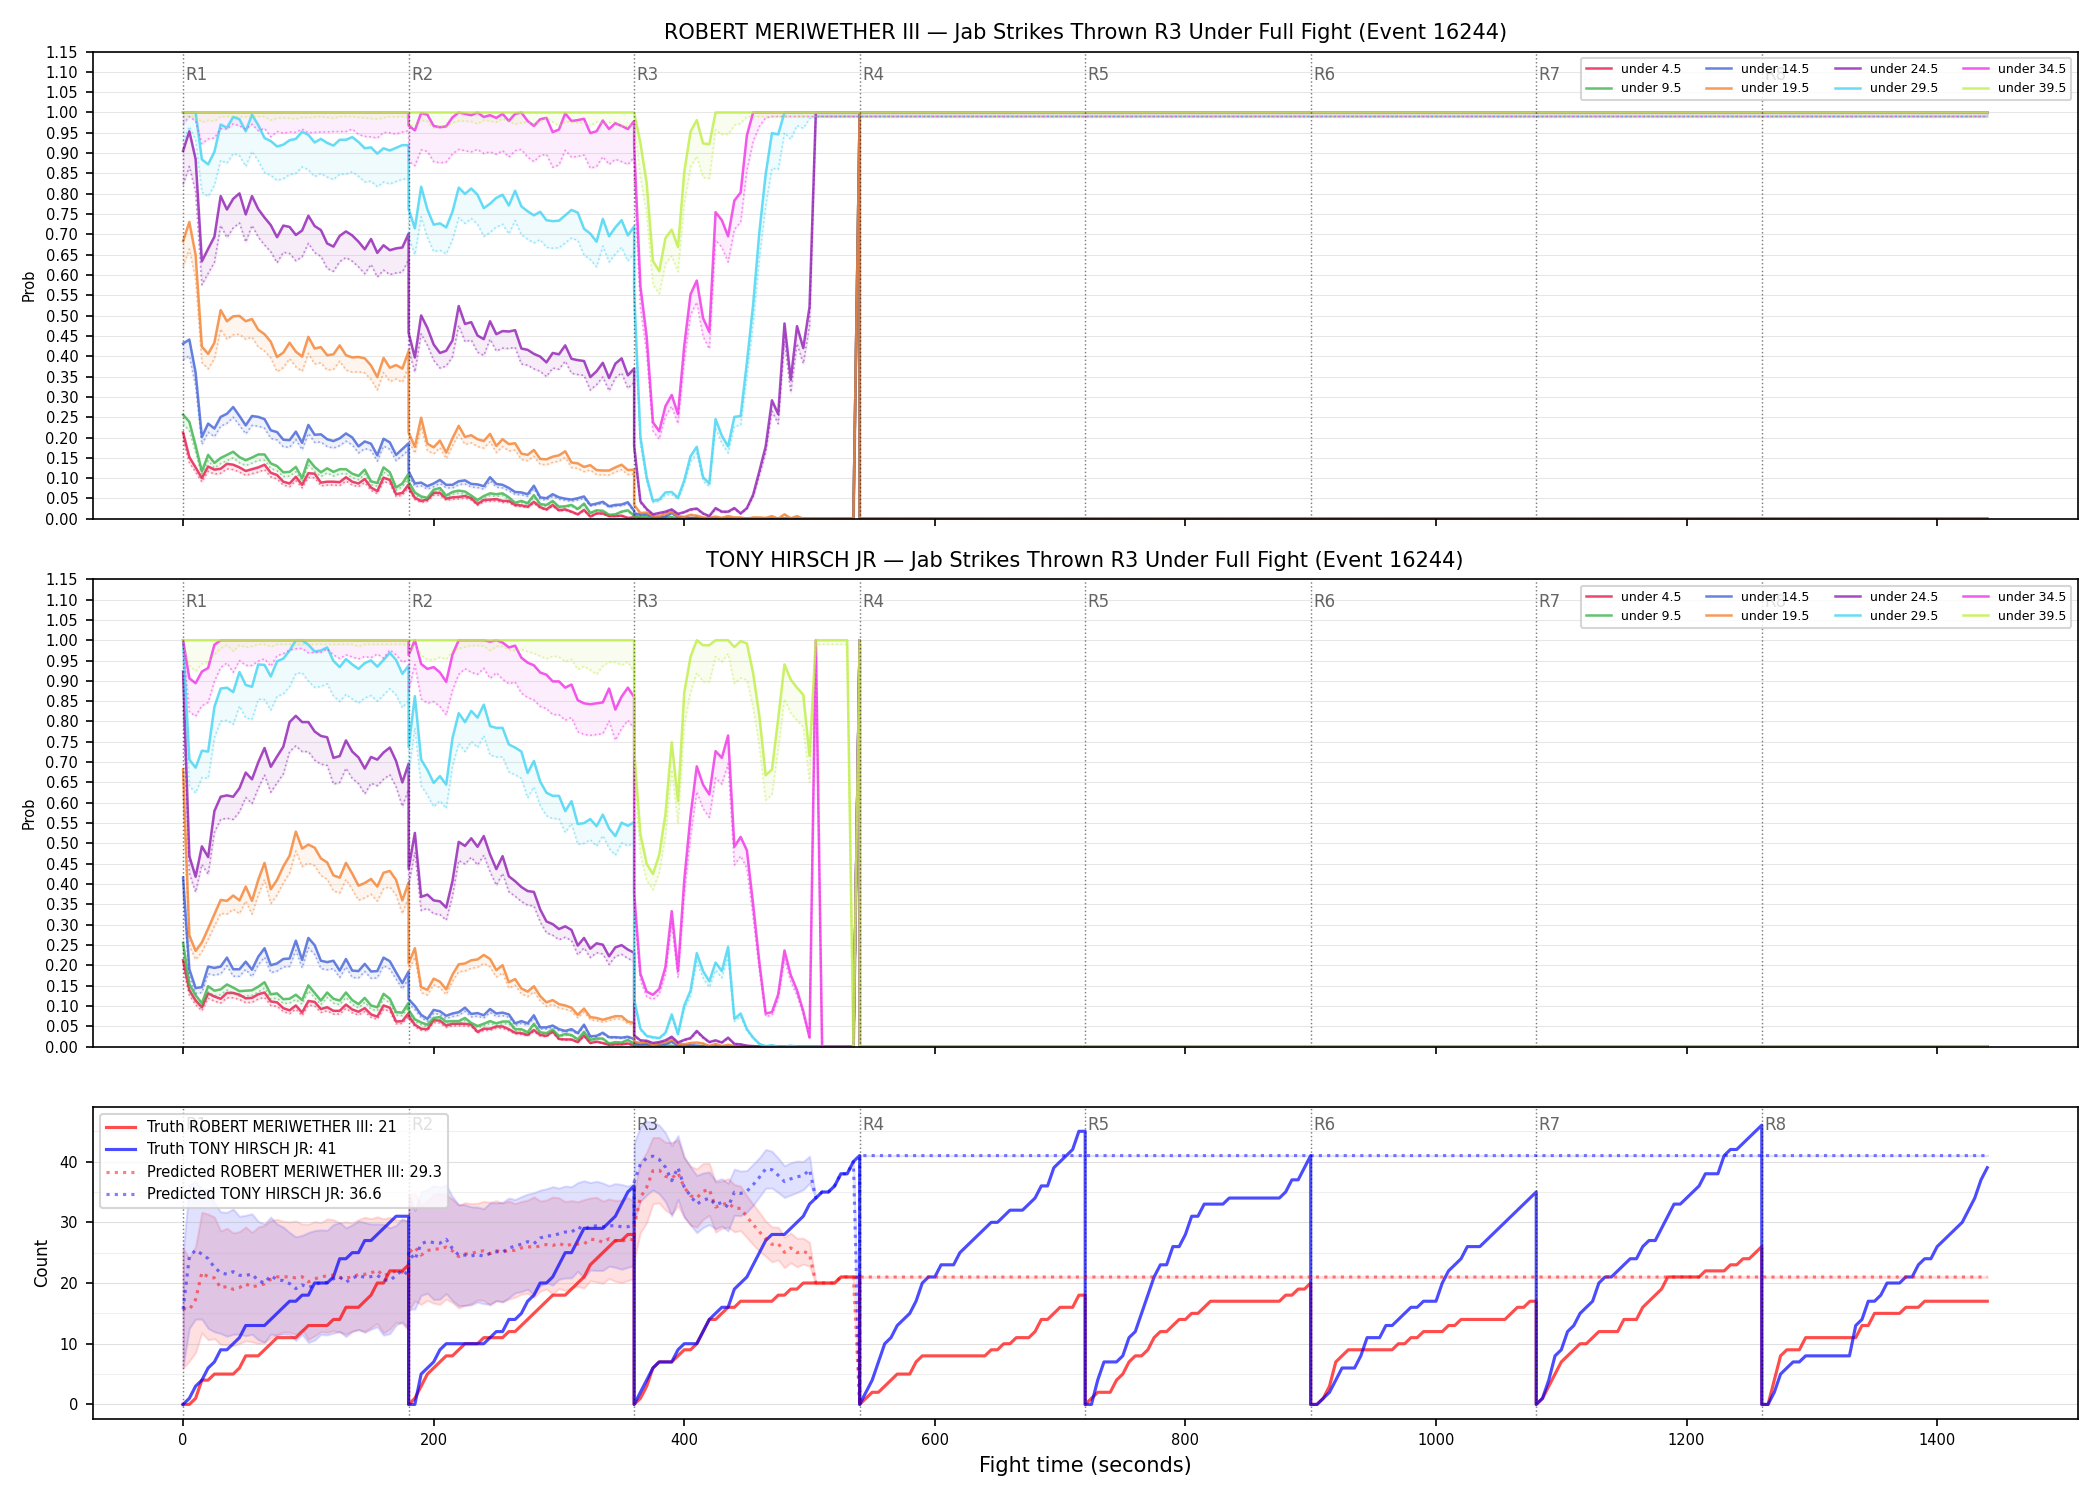Click the R3 round marker in the Count chart
This screenshot has width=2100, height=1500.
click(647, 1124)
